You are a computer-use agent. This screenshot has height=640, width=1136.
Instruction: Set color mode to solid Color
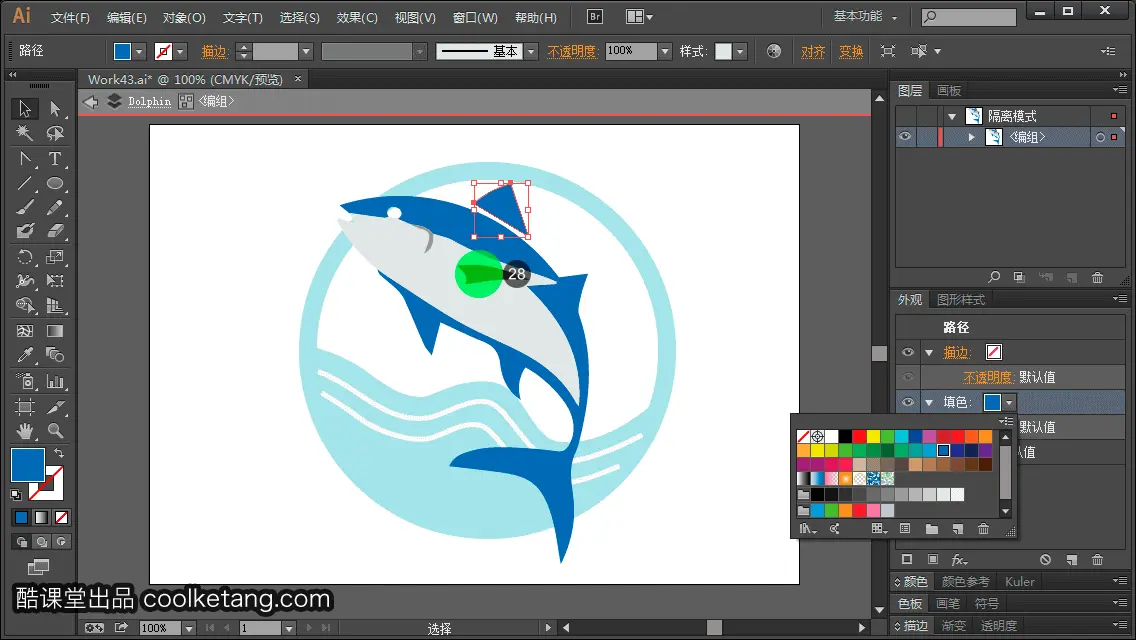pyautogui.click(x=21, y=518)
